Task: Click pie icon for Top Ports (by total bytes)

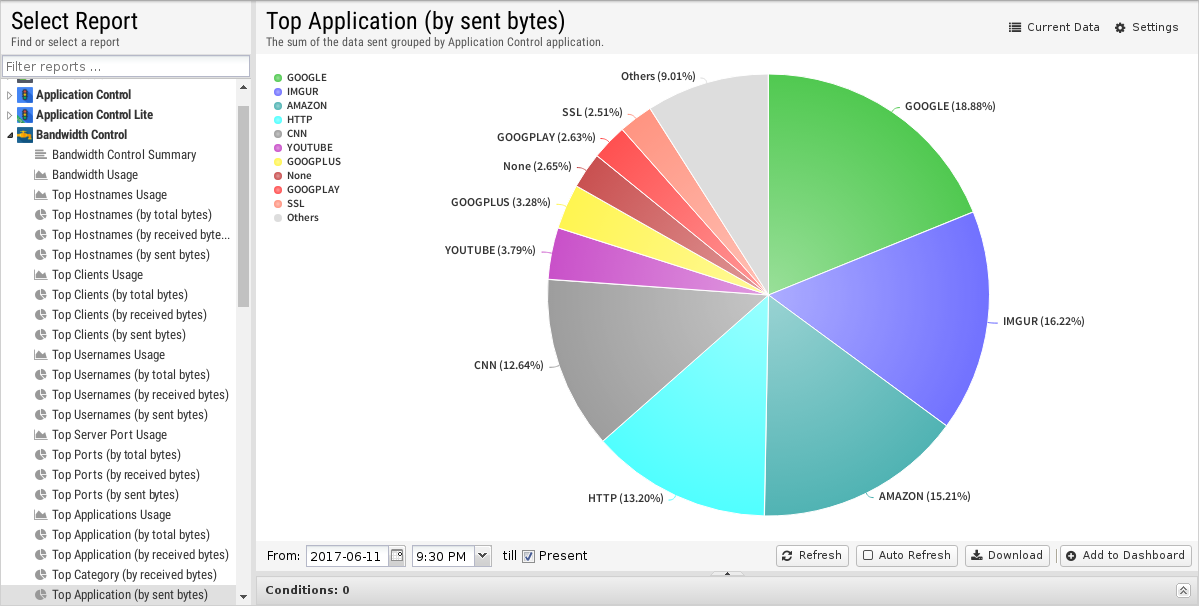Action: click(41, 455)
